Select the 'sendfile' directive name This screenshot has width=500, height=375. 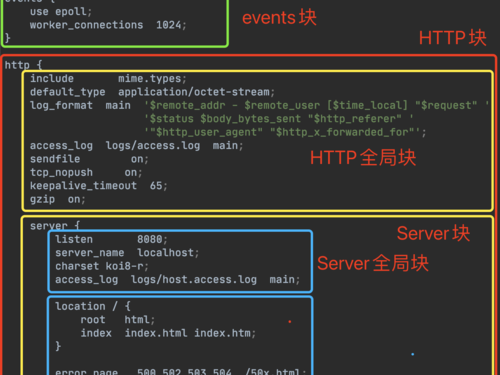point(55,159)
